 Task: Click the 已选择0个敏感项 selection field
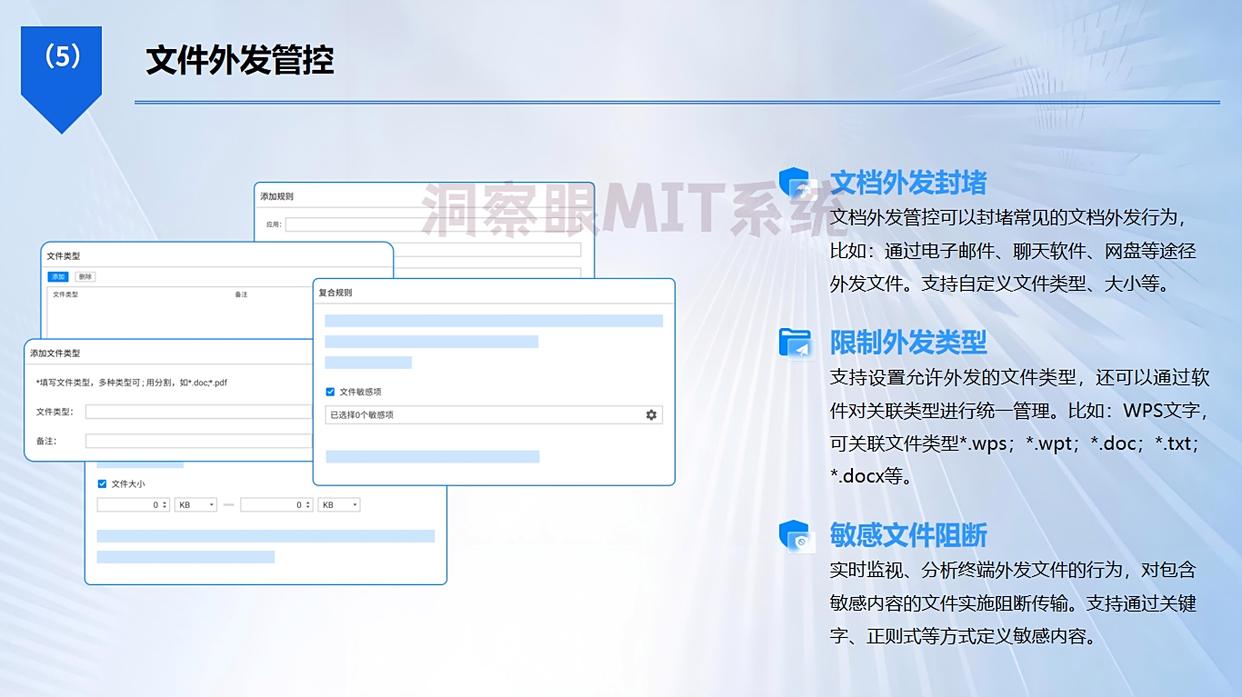coord(494,414)
